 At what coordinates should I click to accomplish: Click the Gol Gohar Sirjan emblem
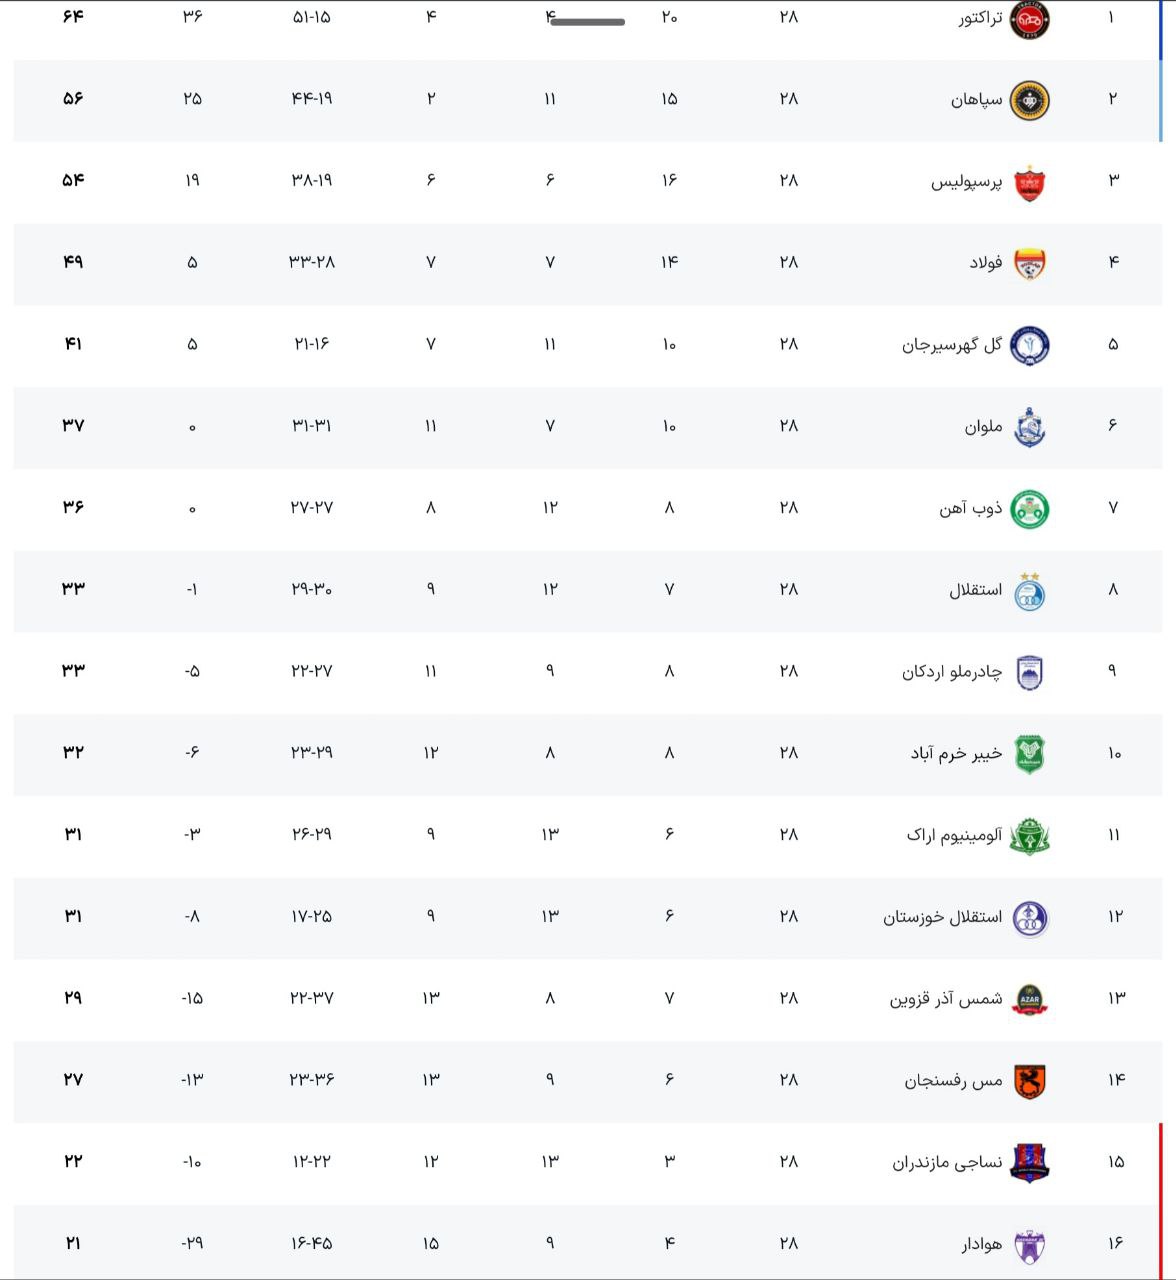pyautogui.click(x=1029, y=345)
